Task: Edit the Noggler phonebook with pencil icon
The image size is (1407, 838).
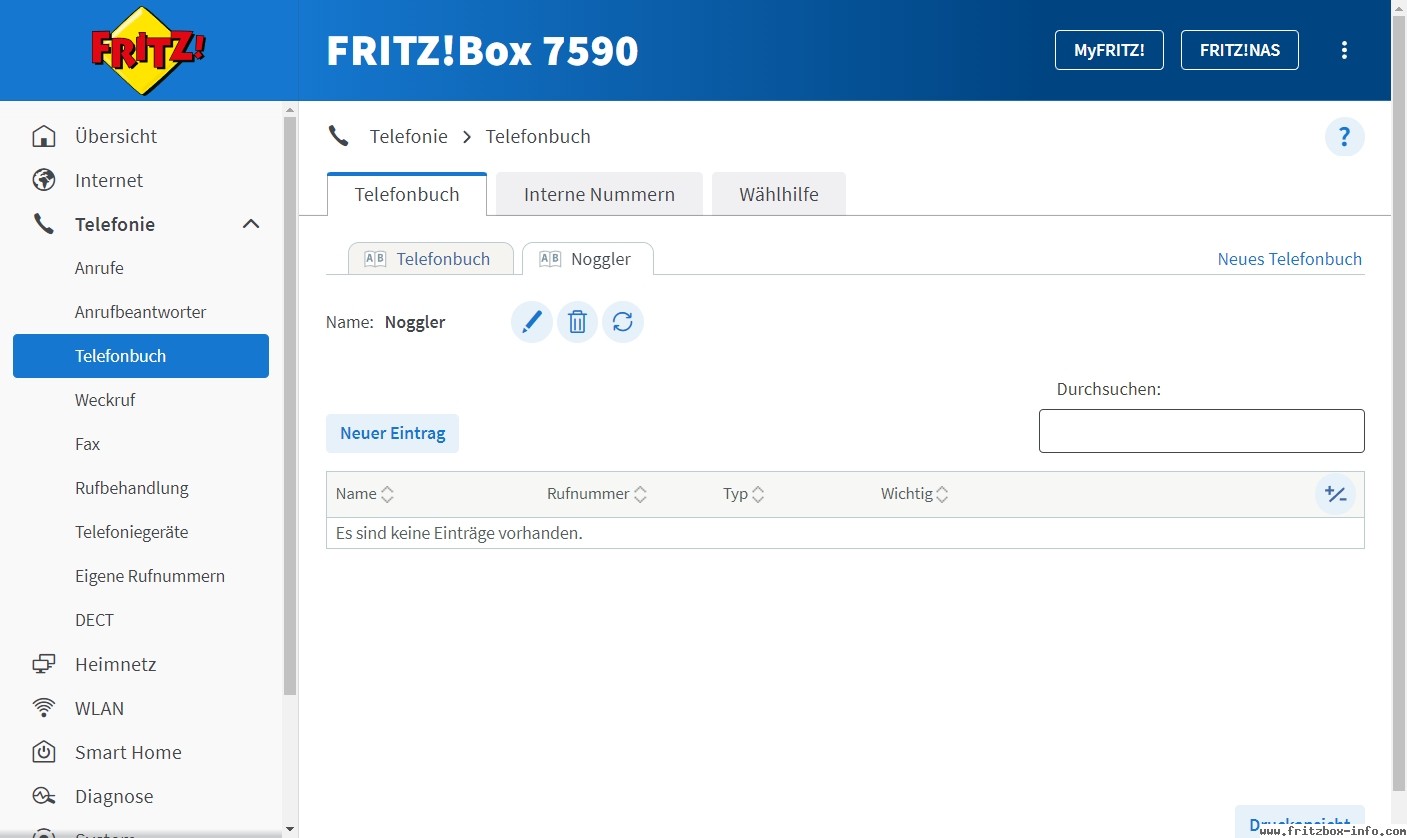Action: coord(532,322)
